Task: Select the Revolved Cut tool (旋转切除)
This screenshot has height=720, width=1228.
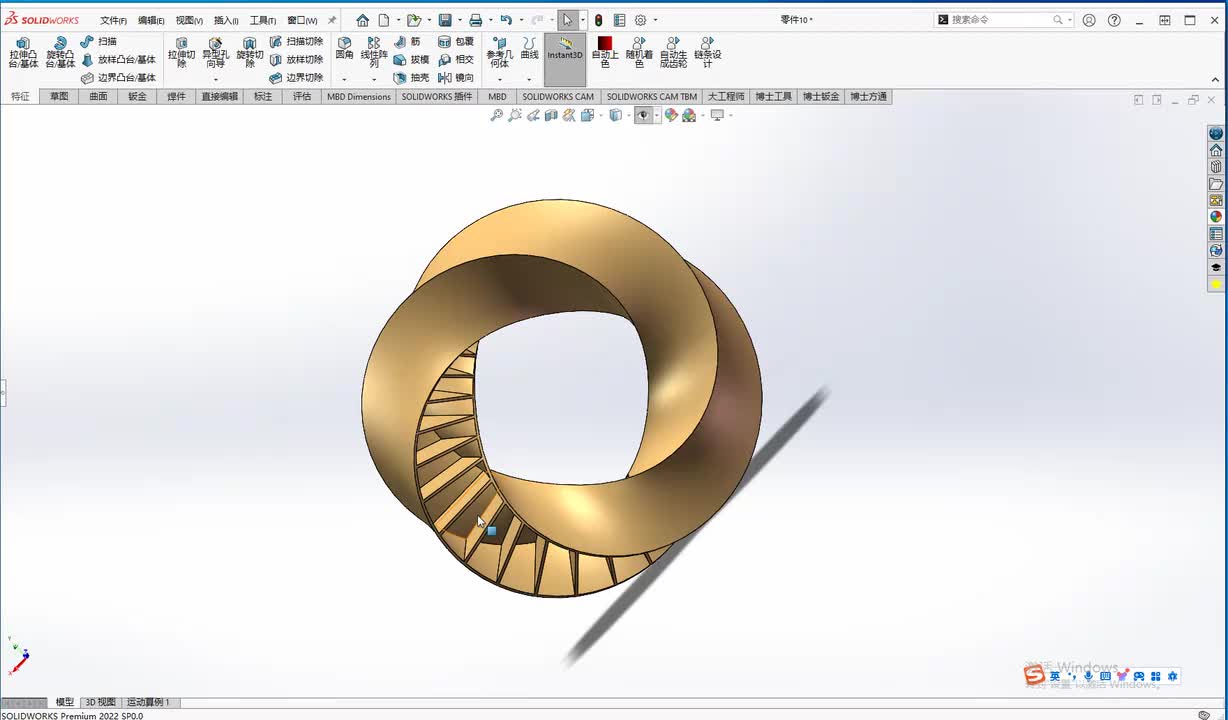Action: [x=249, y=52]
